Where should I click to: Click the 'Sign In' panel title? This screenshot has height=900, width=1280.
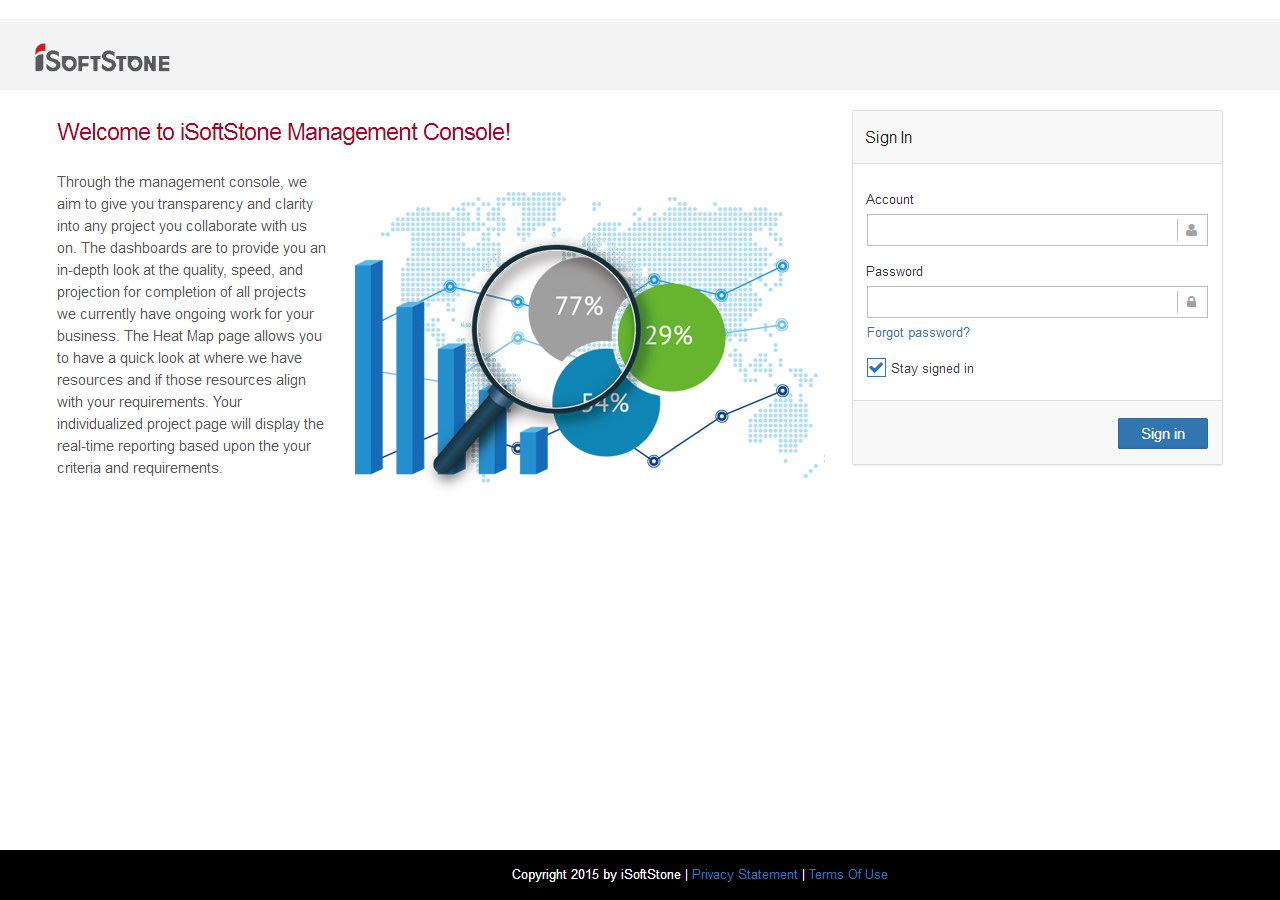[x=888, y=138]
